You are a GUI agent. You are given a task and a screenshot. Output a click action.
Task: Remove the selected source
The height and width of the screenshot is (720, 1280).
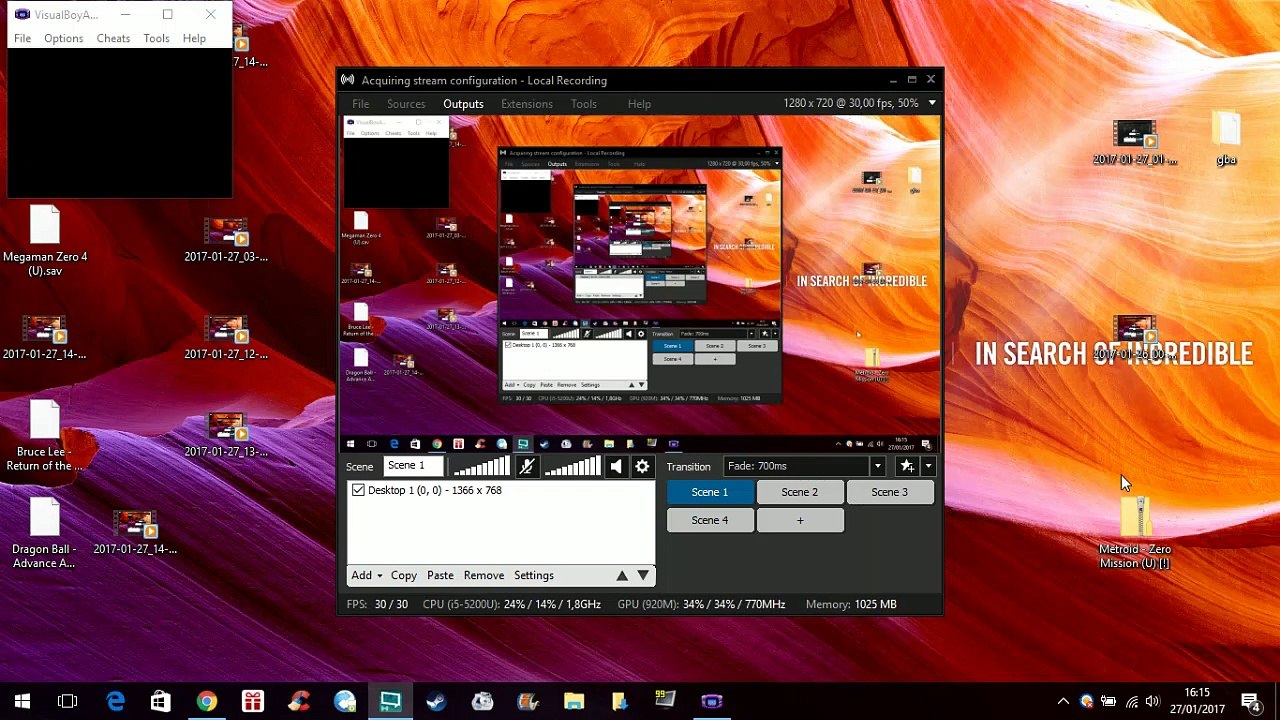[x=484, y=575]
